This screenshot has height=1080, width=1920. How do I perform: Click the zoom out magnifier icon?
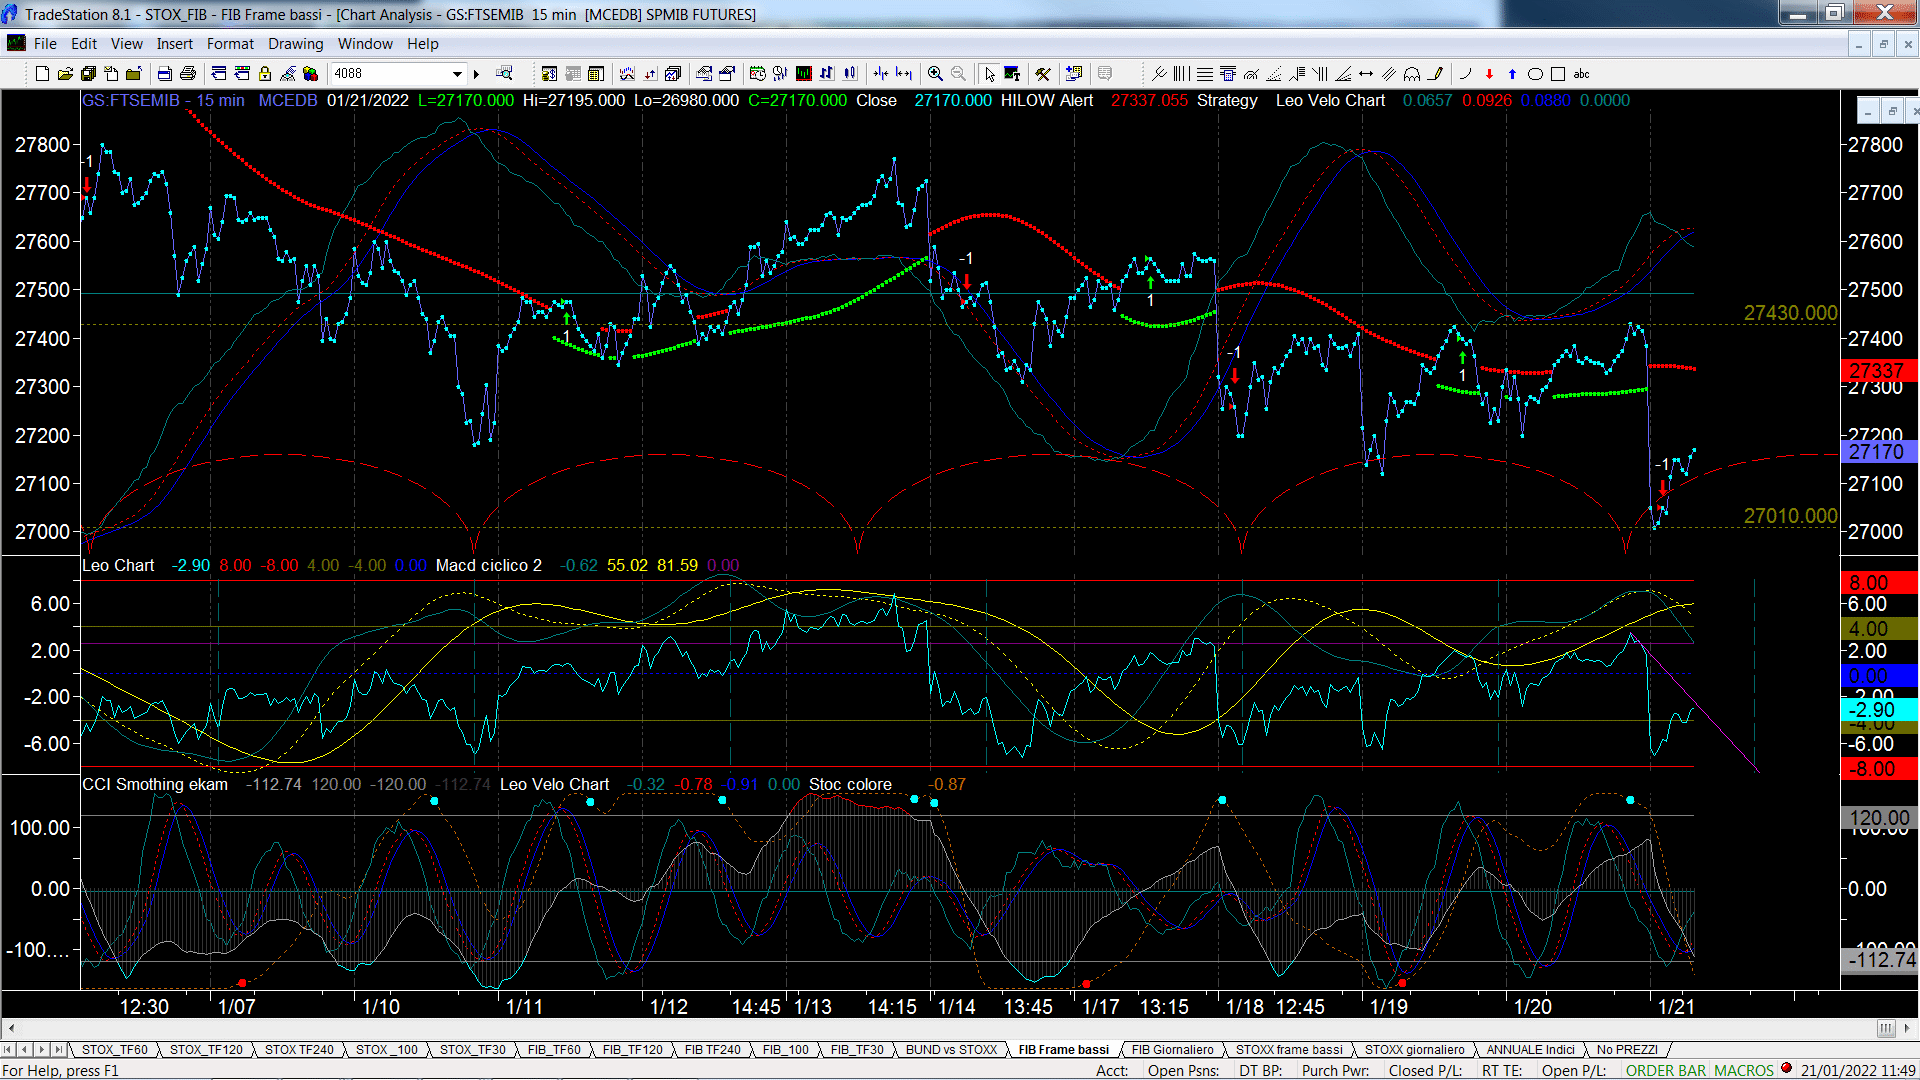click(958, 73)
